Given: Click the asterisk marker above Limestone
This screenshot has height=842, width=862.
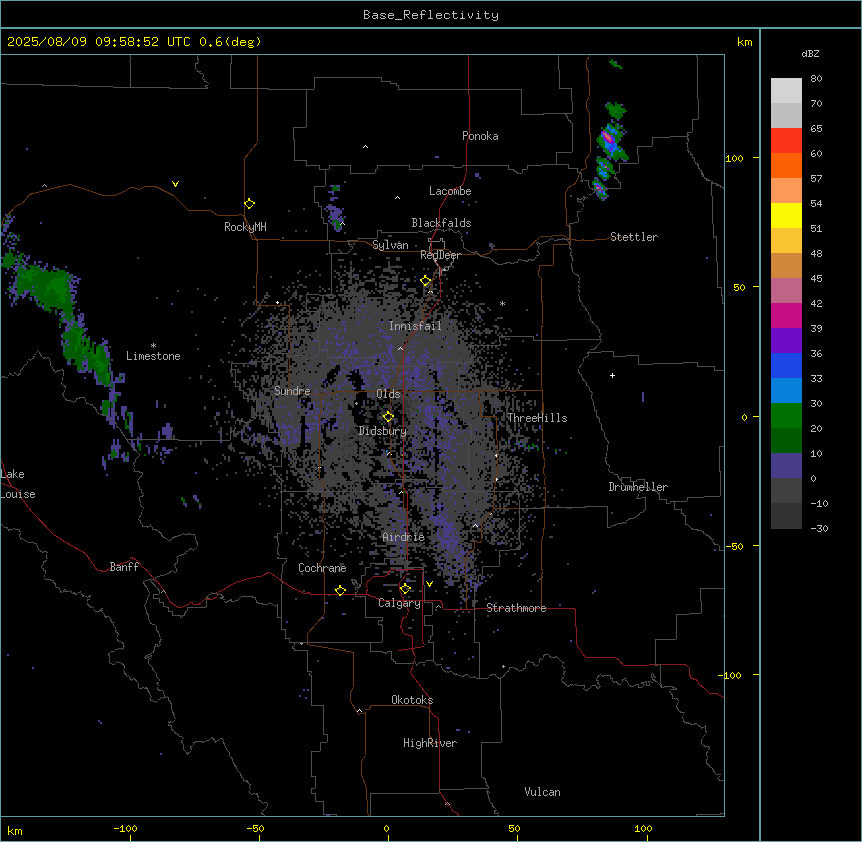Looking at the screenshot, I should [x=153, y=346].
